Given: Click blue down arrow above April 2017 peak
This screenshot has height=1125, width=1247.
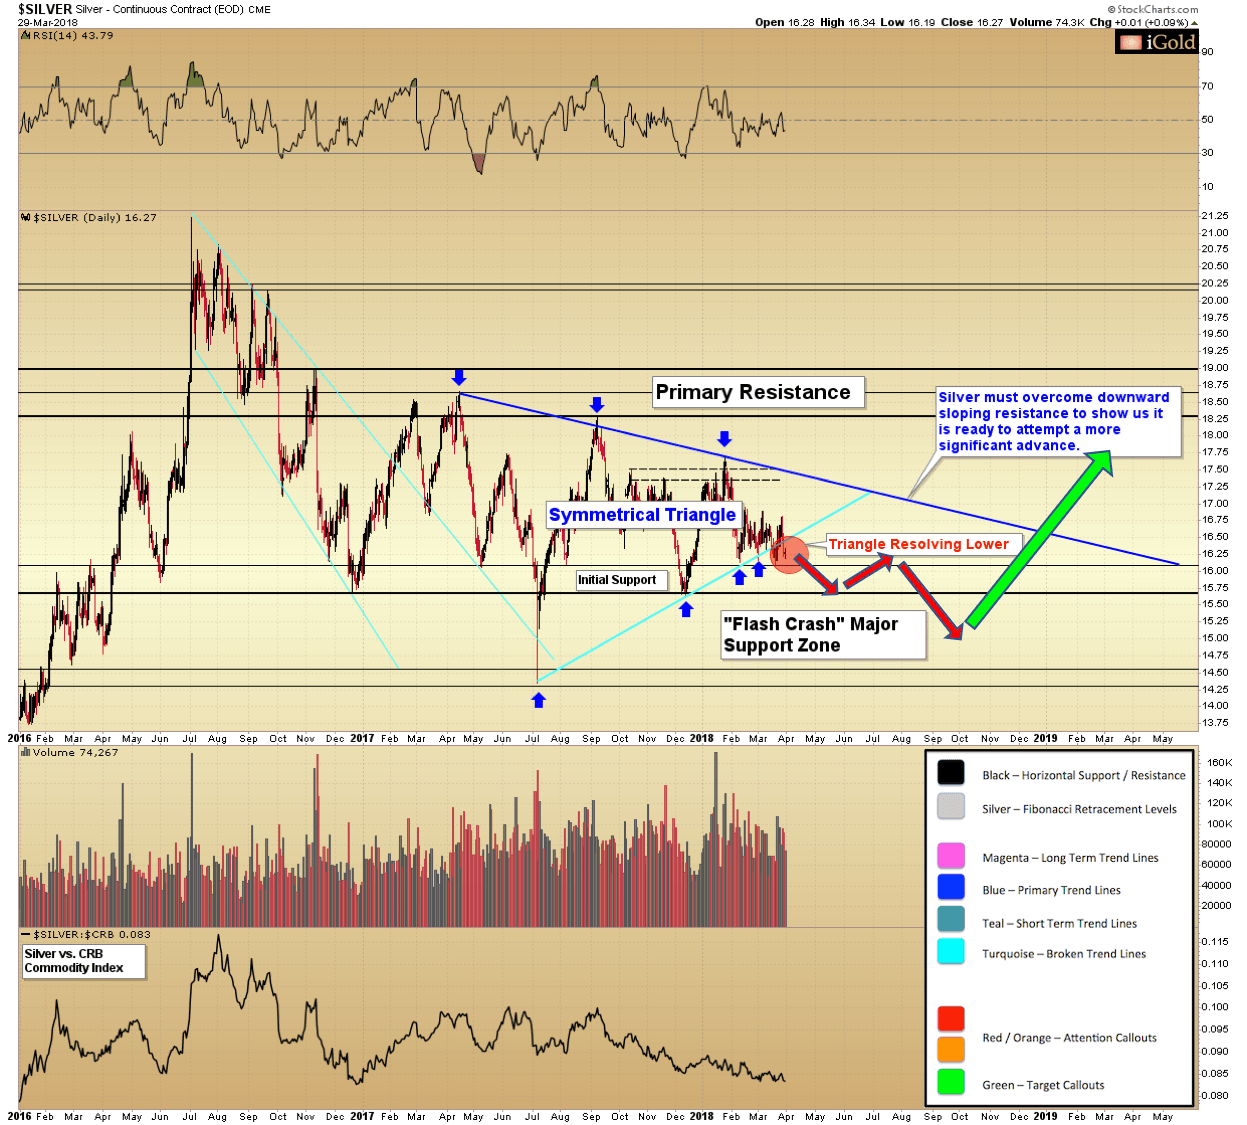Looking at the screenshot, I should pos(458,376).
